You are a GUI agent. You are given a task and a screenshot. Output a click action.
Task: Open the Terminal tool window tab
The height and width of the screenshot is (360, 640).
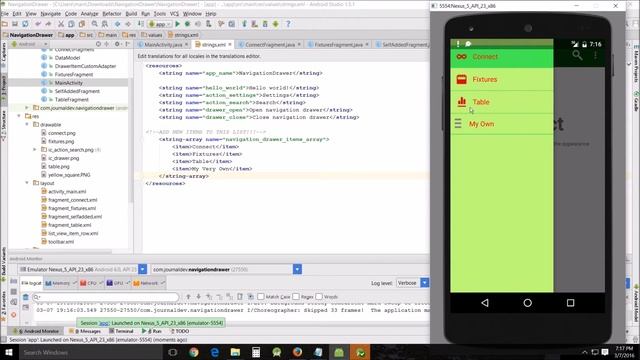(x=121, y=331)
